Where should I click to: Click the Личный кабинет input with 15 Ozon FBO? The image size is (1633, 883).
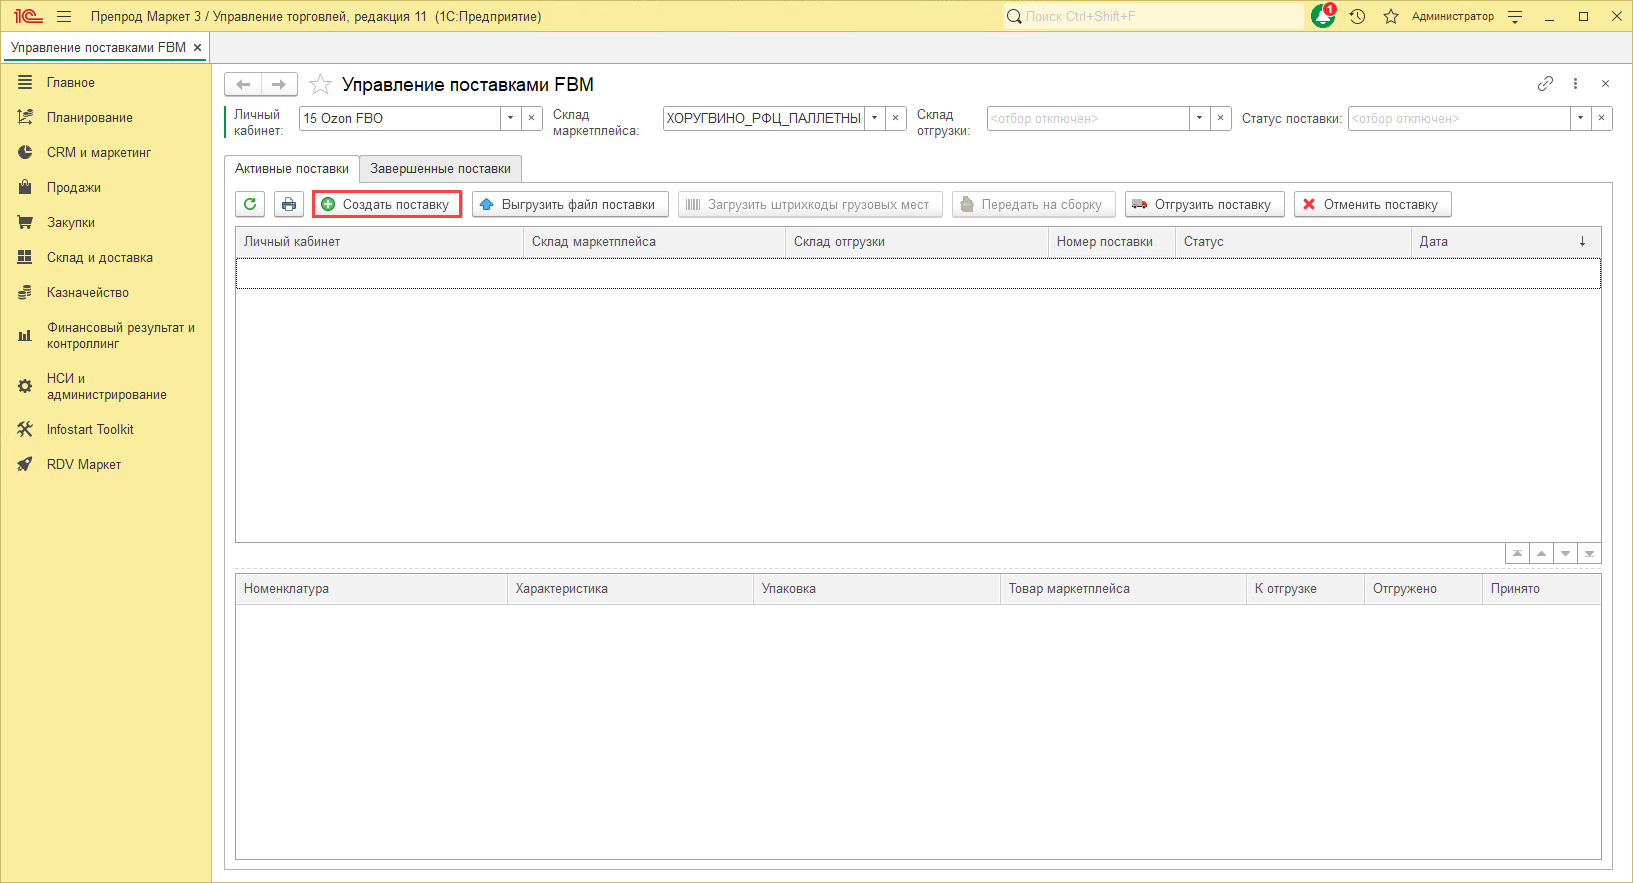pyautogui.click(x=400, y=118)
